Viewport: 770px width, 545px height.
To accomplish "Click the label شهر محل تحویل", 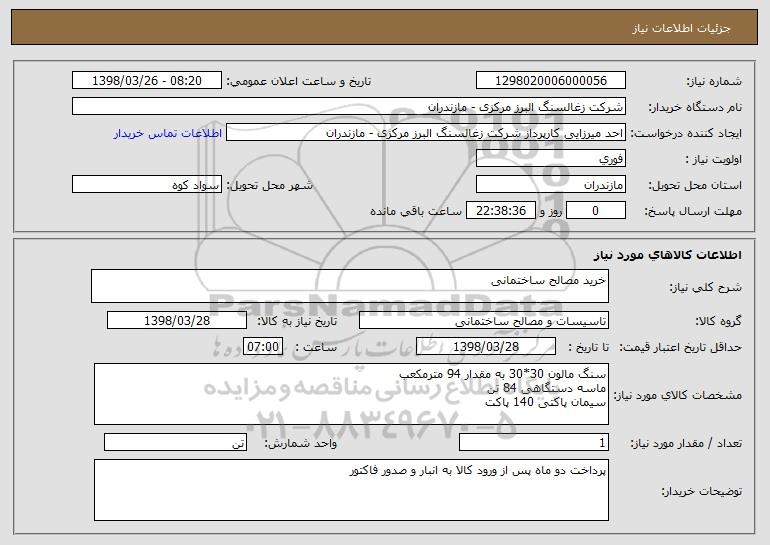I will coord(269,185).
